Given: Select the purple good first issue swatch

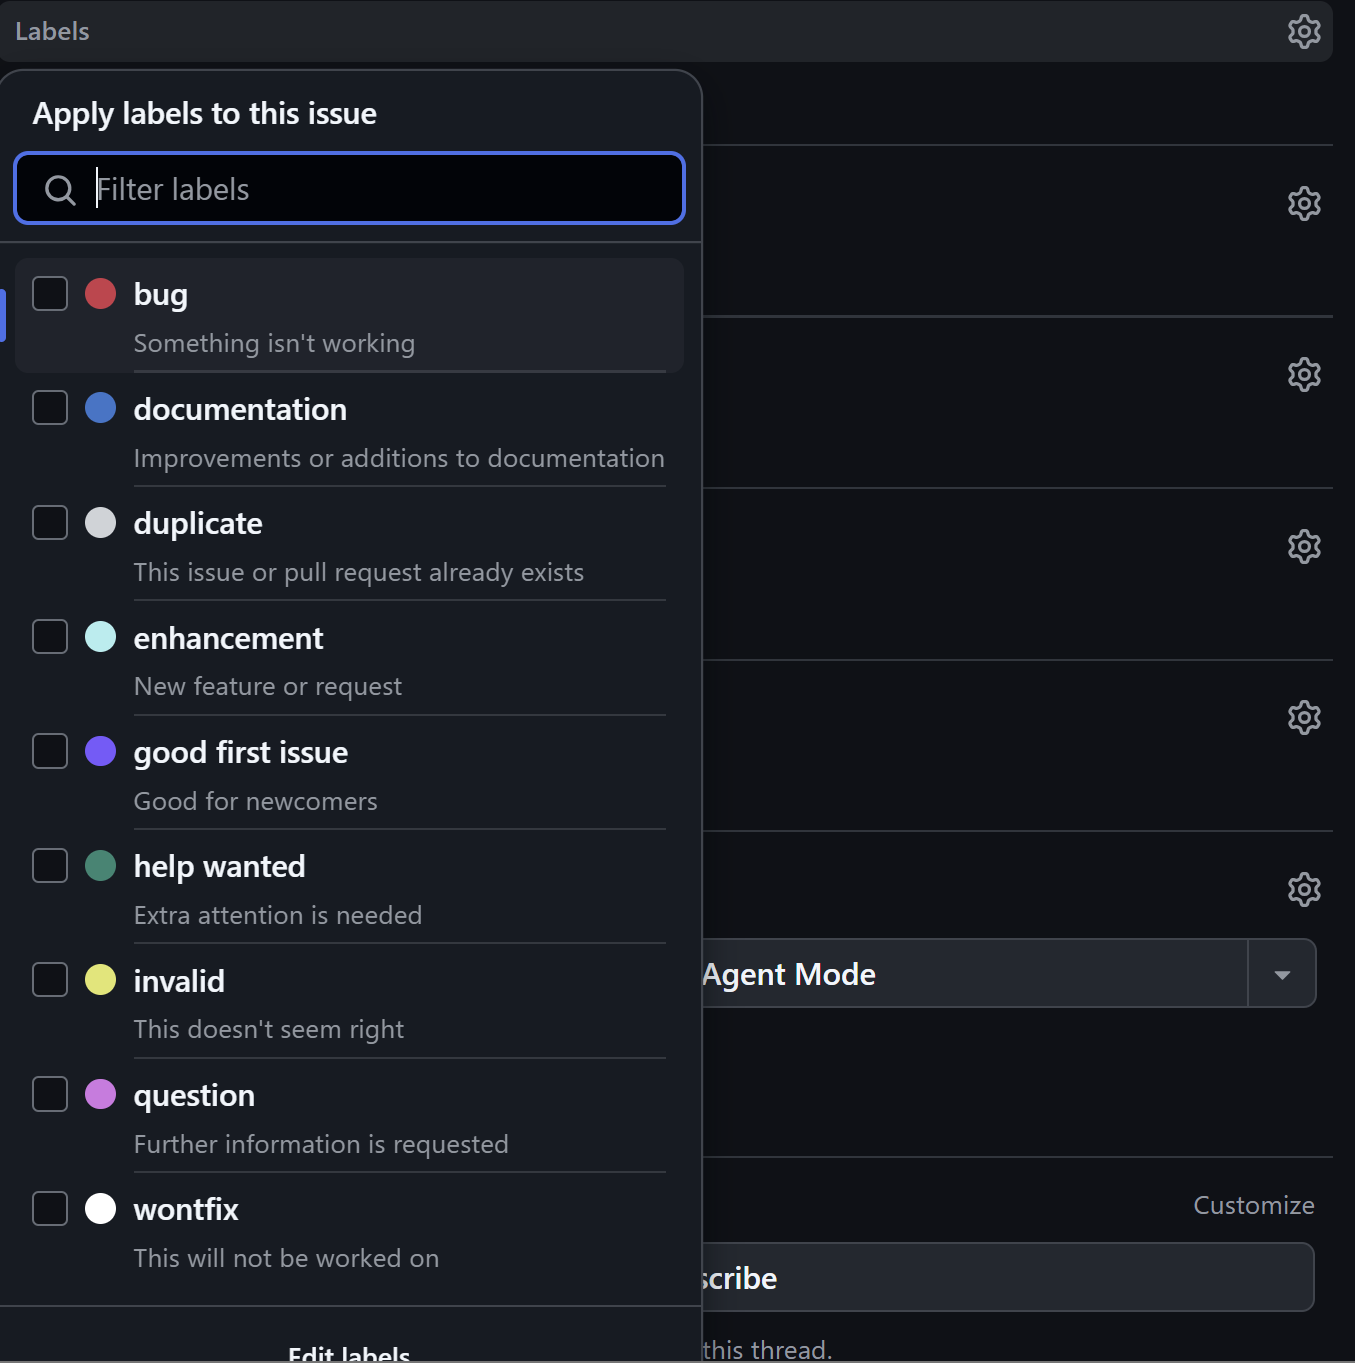Looking at the screenshot, I should click(x=101, y=751).
